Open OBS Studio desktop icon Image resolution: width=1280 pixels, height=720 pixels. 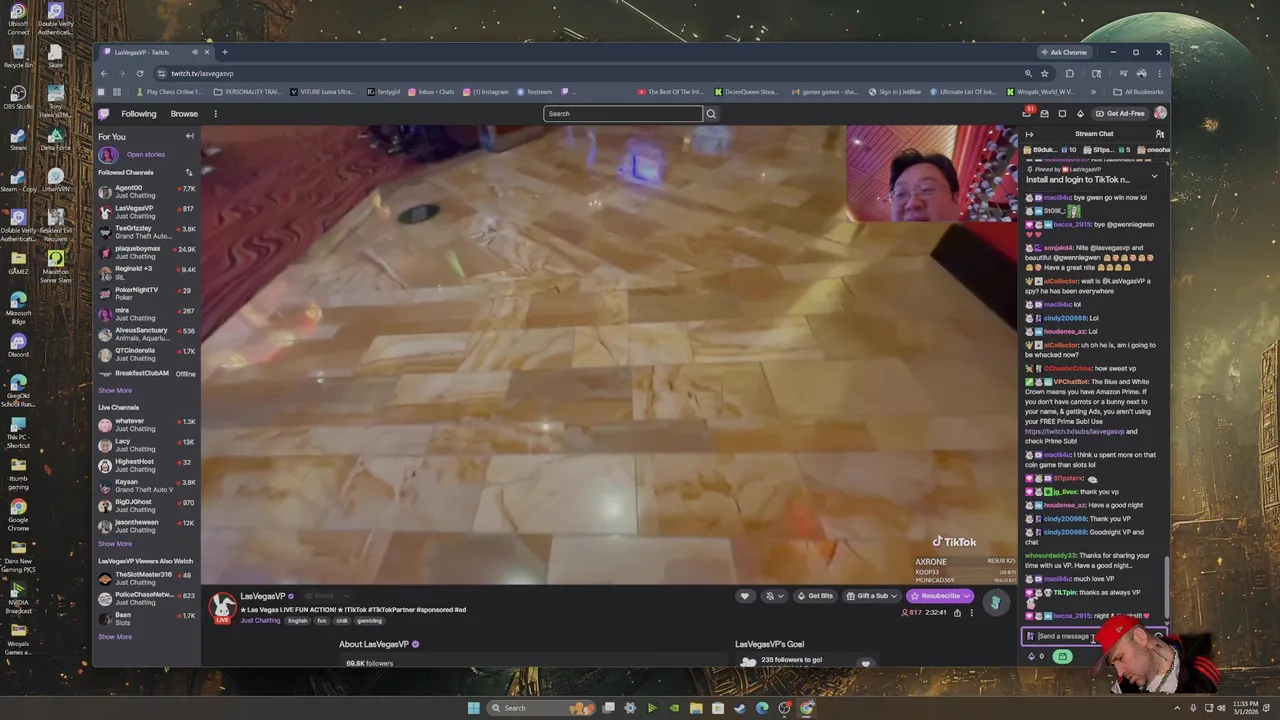(18, 96)
